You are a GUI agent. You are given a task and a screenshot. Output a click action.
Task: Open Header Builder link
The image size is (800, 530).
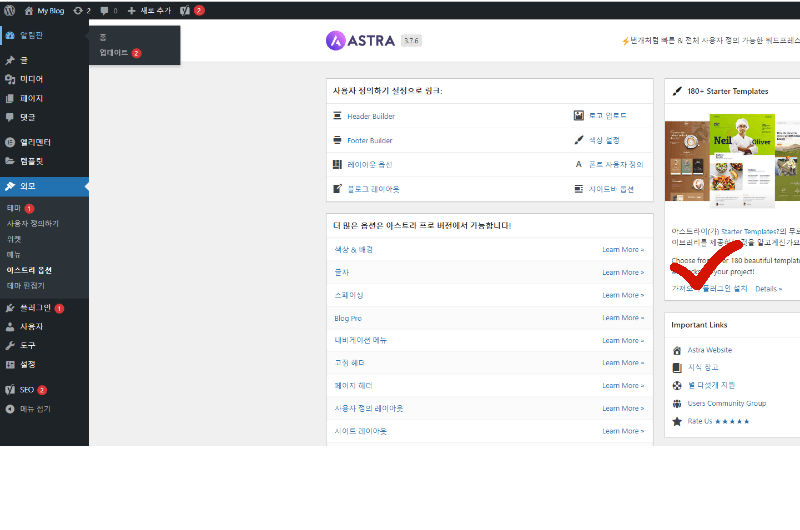point(371,116)
